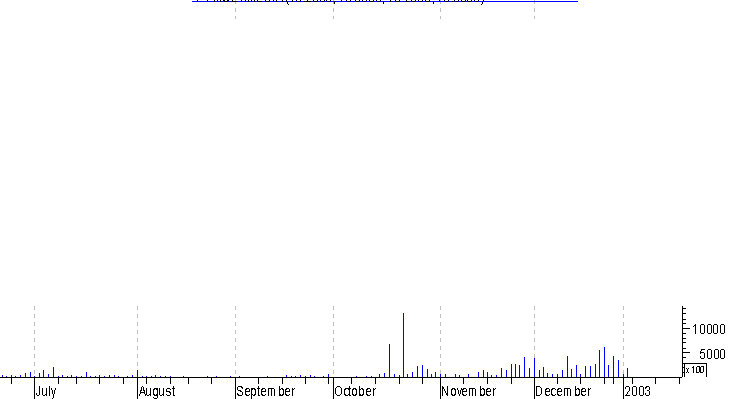This screenshot has height=399, width=730.
Task: Select the second-tallest October volume bar
Action: click(x=390, y=360)
